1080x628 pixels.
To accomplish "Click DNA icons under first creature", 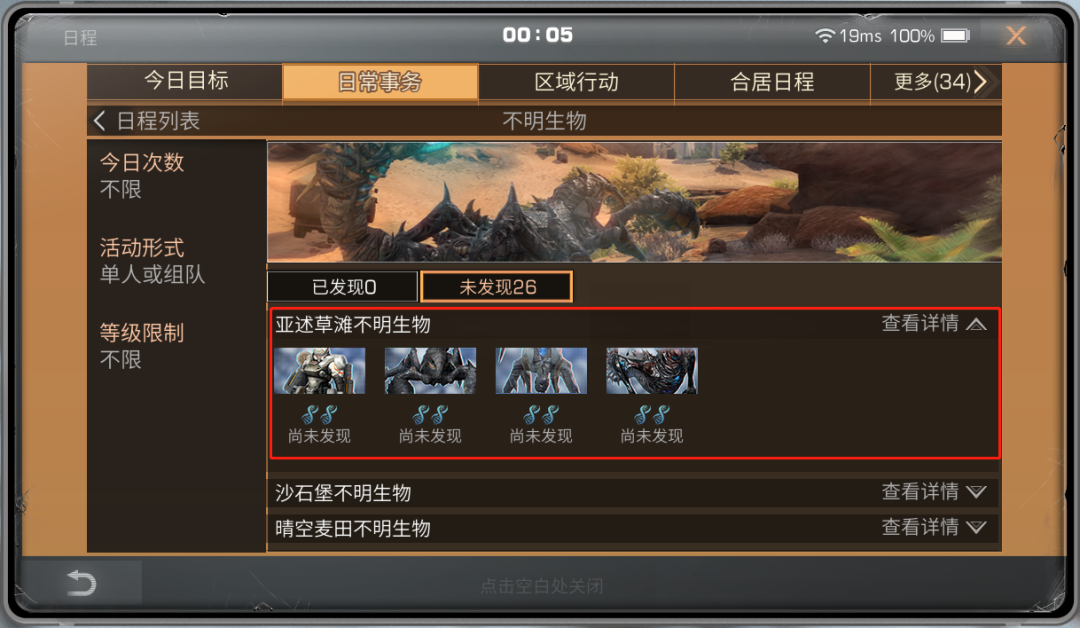I will (x=320, y=414).
